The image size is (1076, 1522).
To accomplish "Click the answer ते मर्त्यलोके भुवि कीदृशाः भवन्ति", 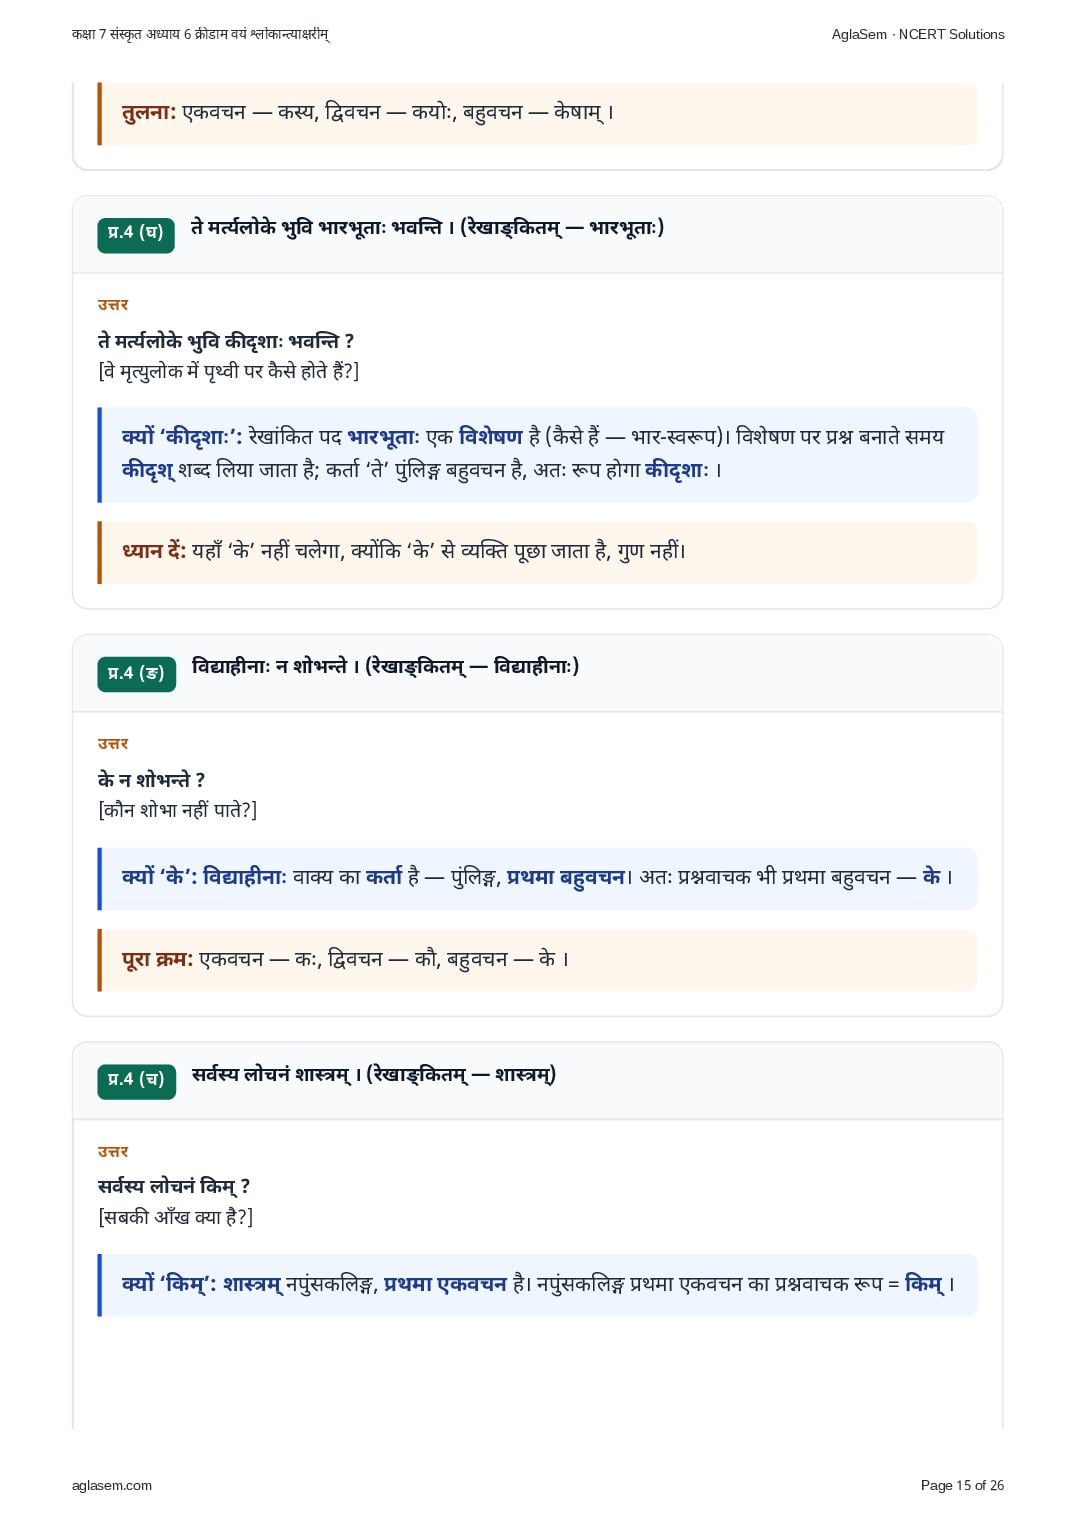I will 226,341.
